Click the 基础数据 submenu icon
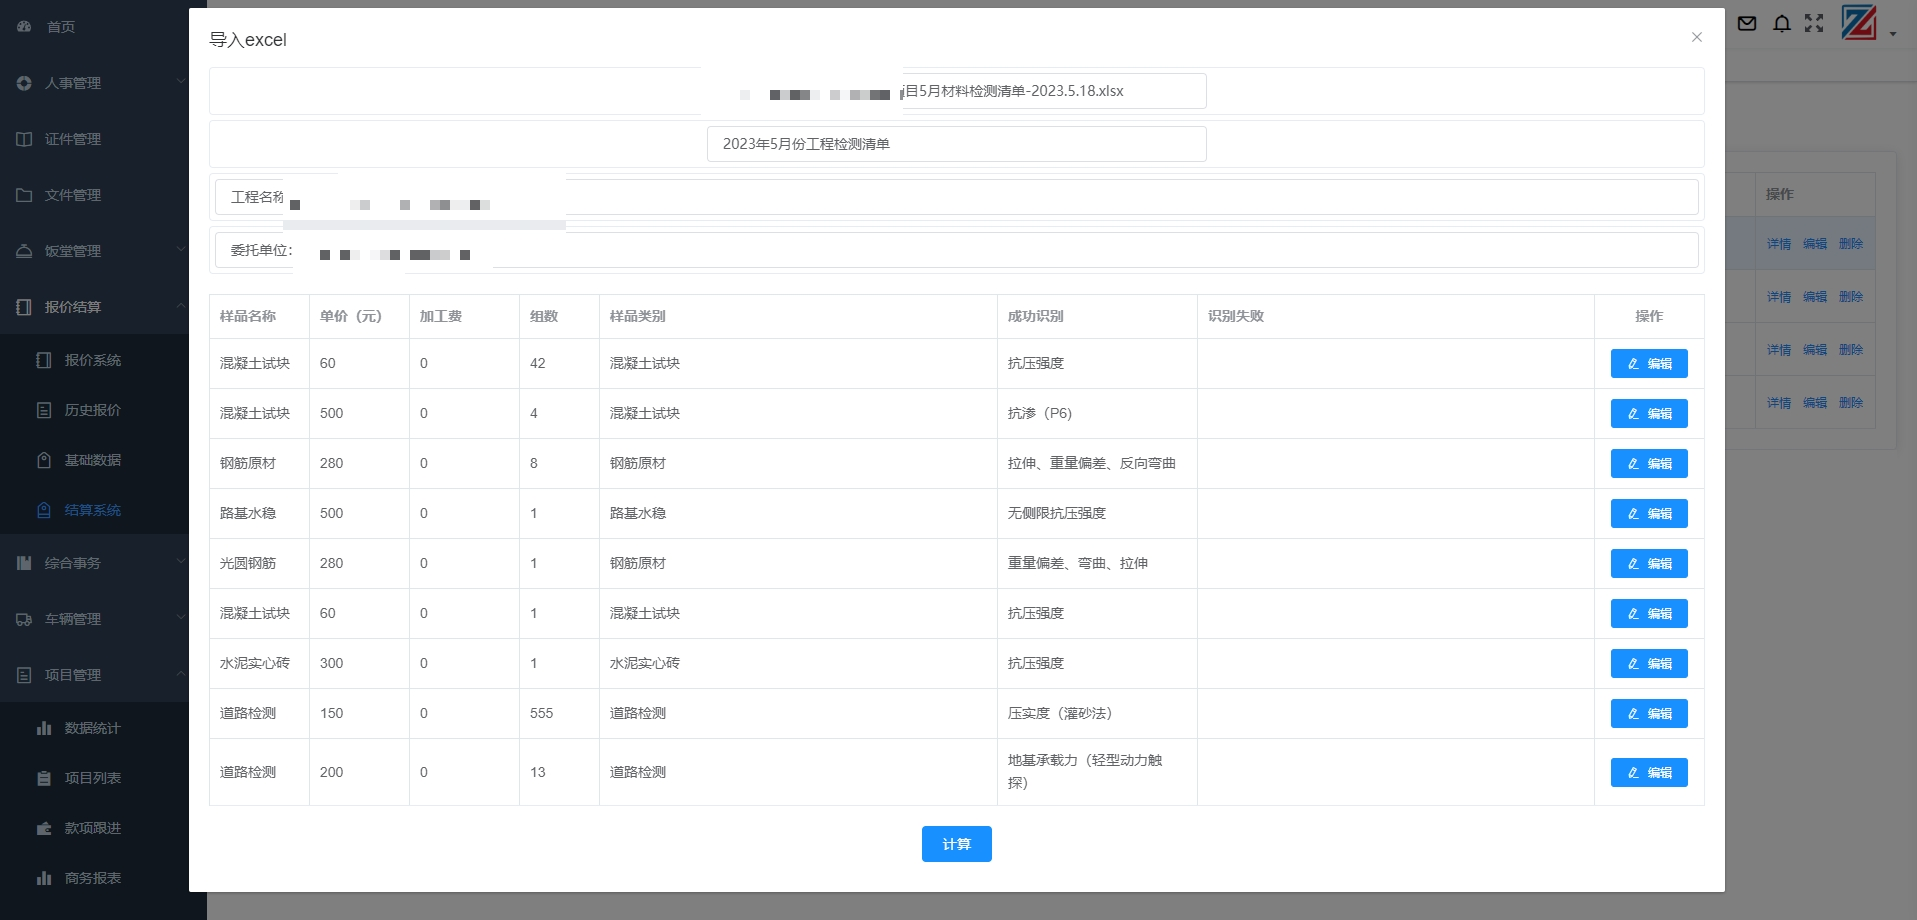 (44, 460)
